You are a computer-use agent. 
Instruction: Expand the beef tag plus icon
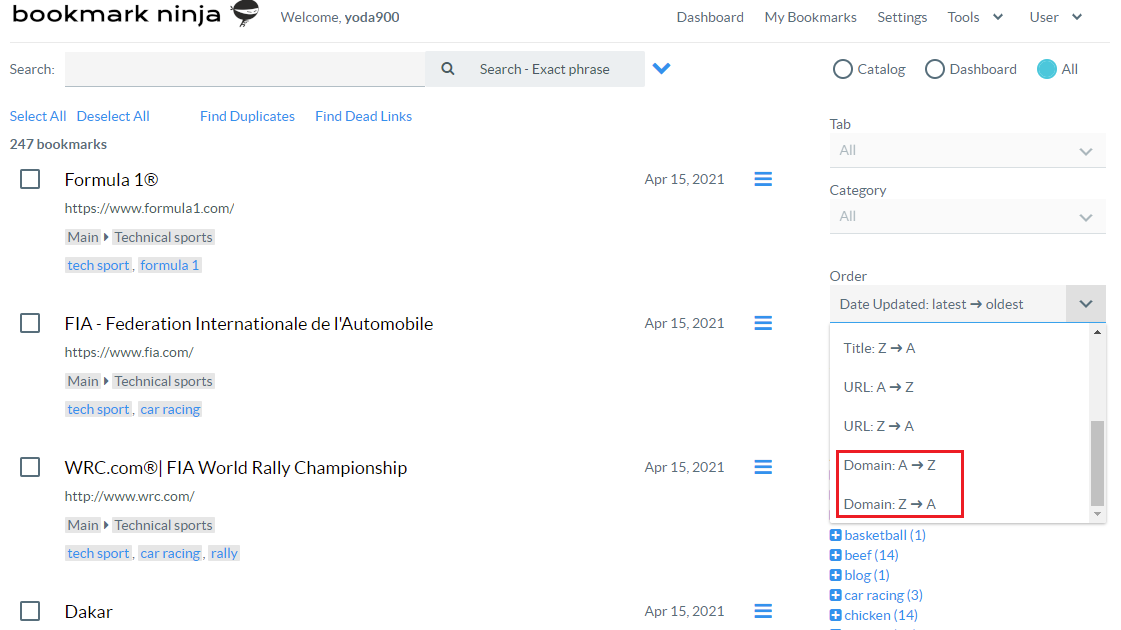click(836, 555)
